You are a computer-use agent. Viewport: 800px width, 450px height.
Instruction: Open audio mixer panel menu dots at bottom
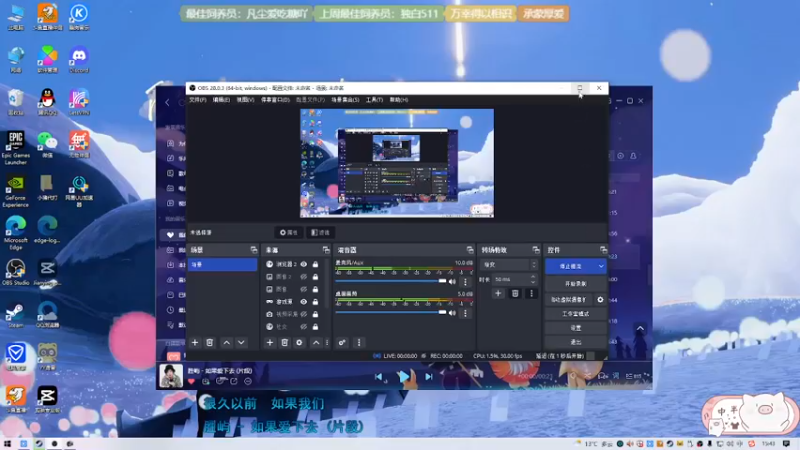coord(359,343)
